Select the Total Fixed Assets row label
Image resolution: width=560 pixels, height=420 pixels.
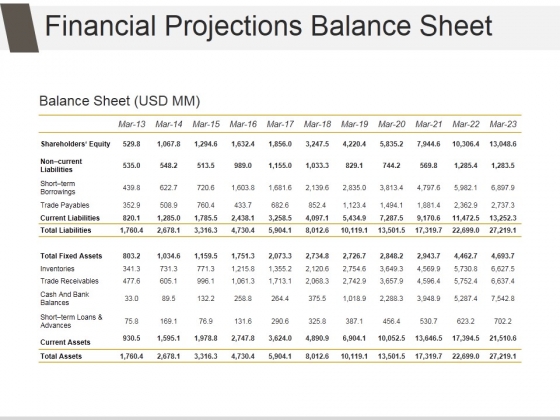[71, 256]
